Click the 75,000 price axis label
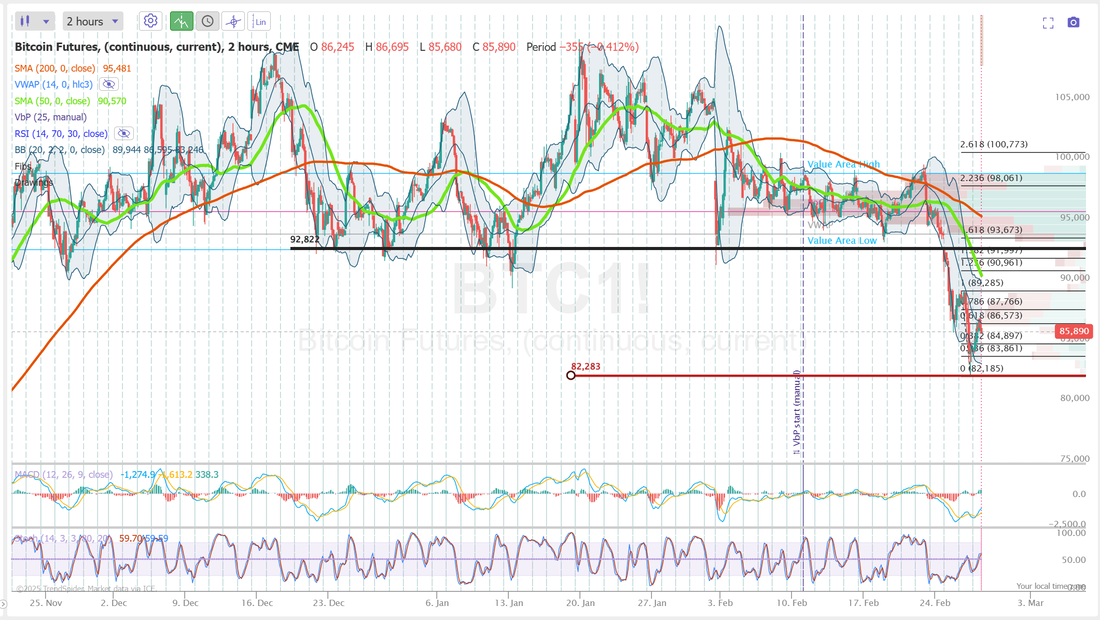 point(1075,459)
